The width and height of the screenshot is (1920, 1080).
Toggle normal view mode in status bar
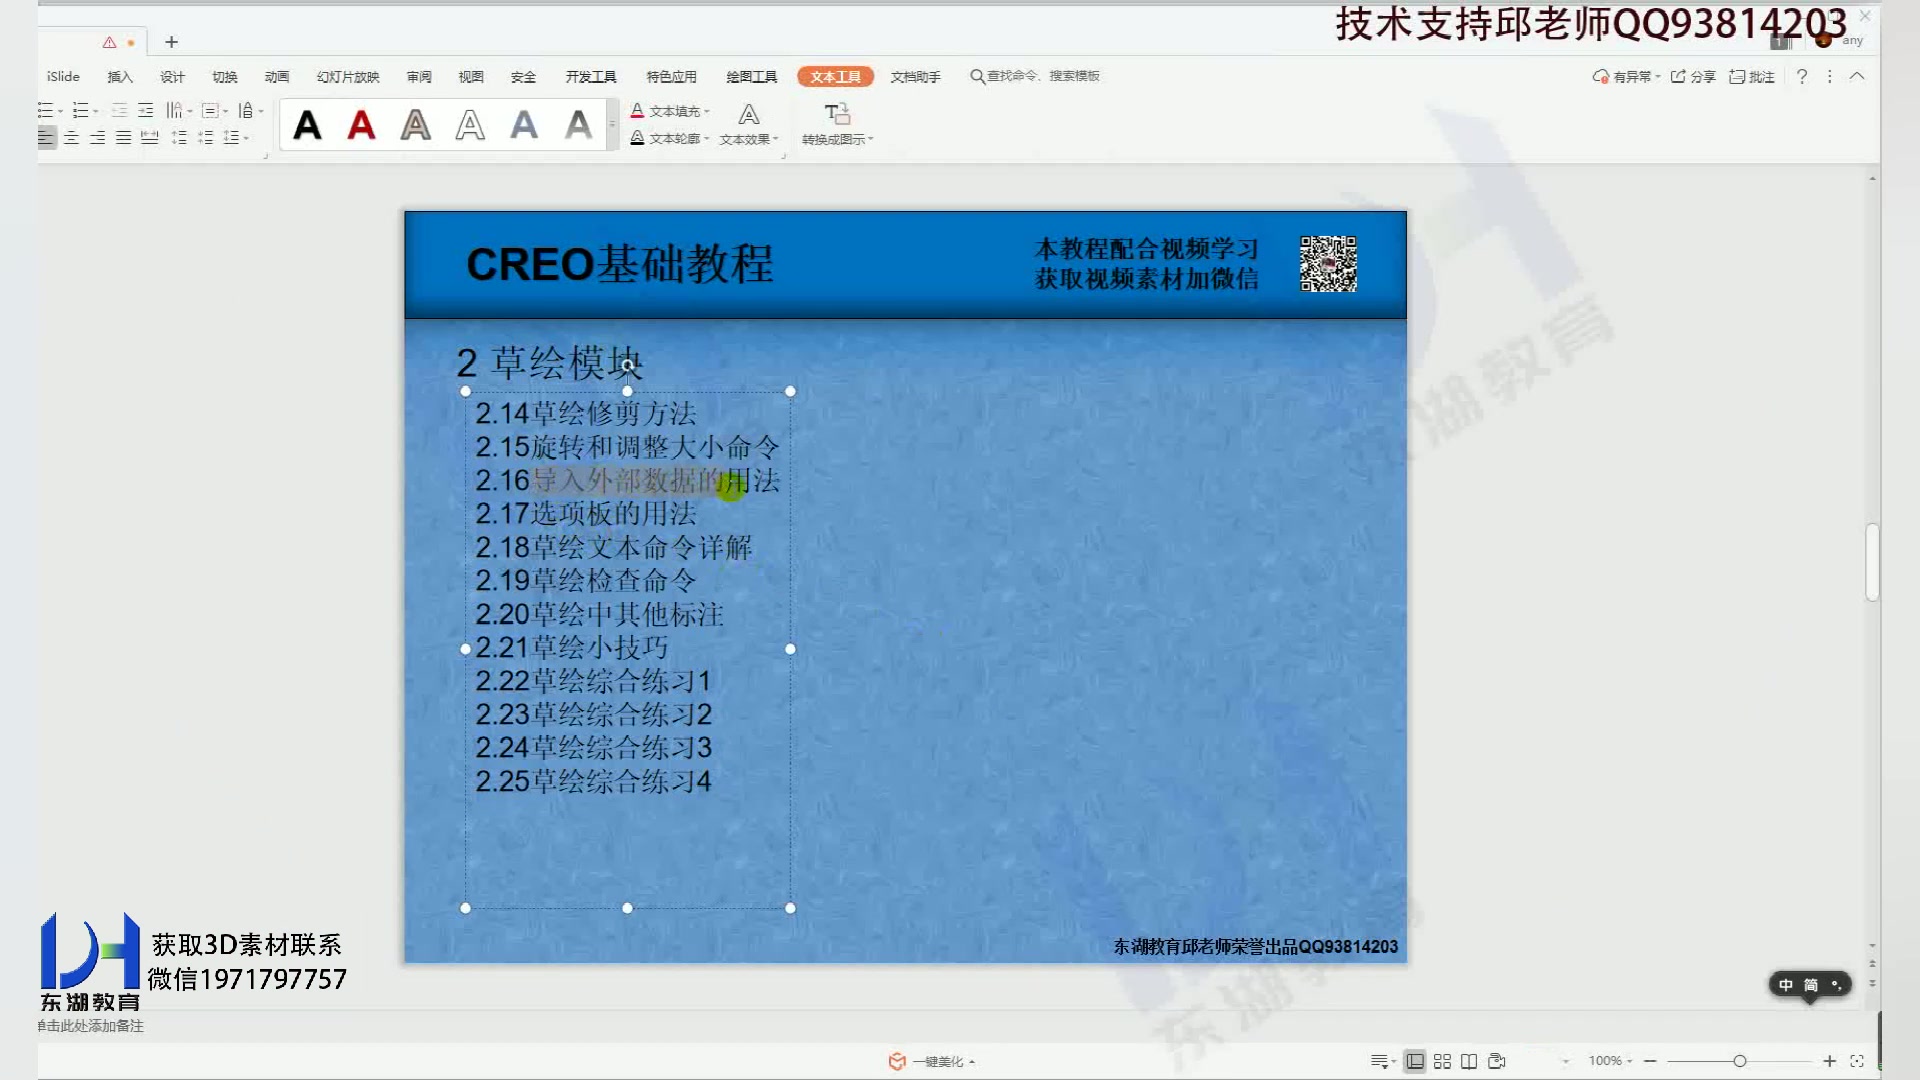(x=1415, y=1061)
